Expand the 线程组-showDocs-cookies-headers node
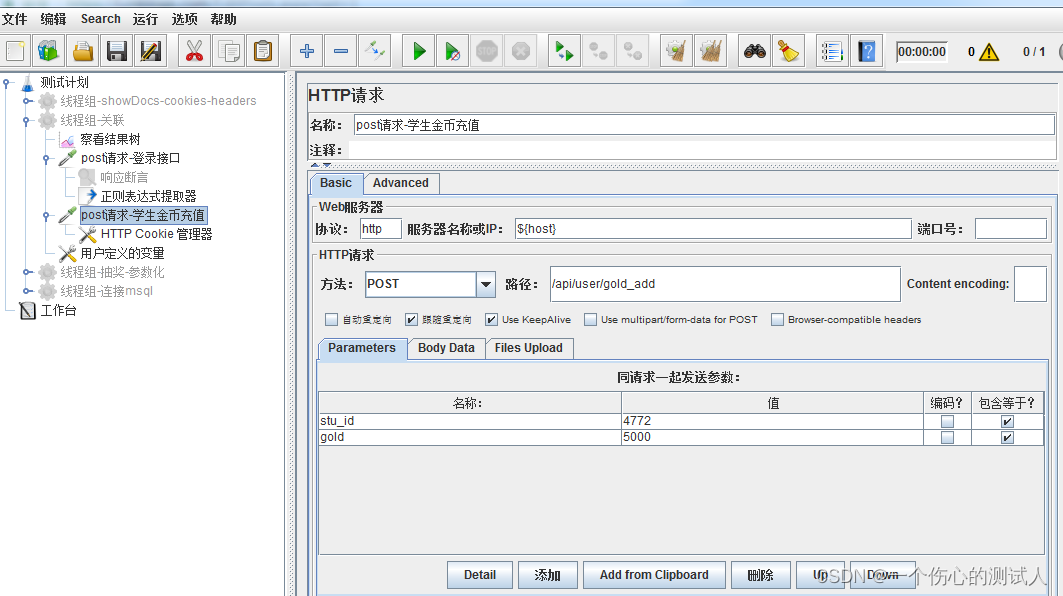1063x596 pixels. [27, 101]
